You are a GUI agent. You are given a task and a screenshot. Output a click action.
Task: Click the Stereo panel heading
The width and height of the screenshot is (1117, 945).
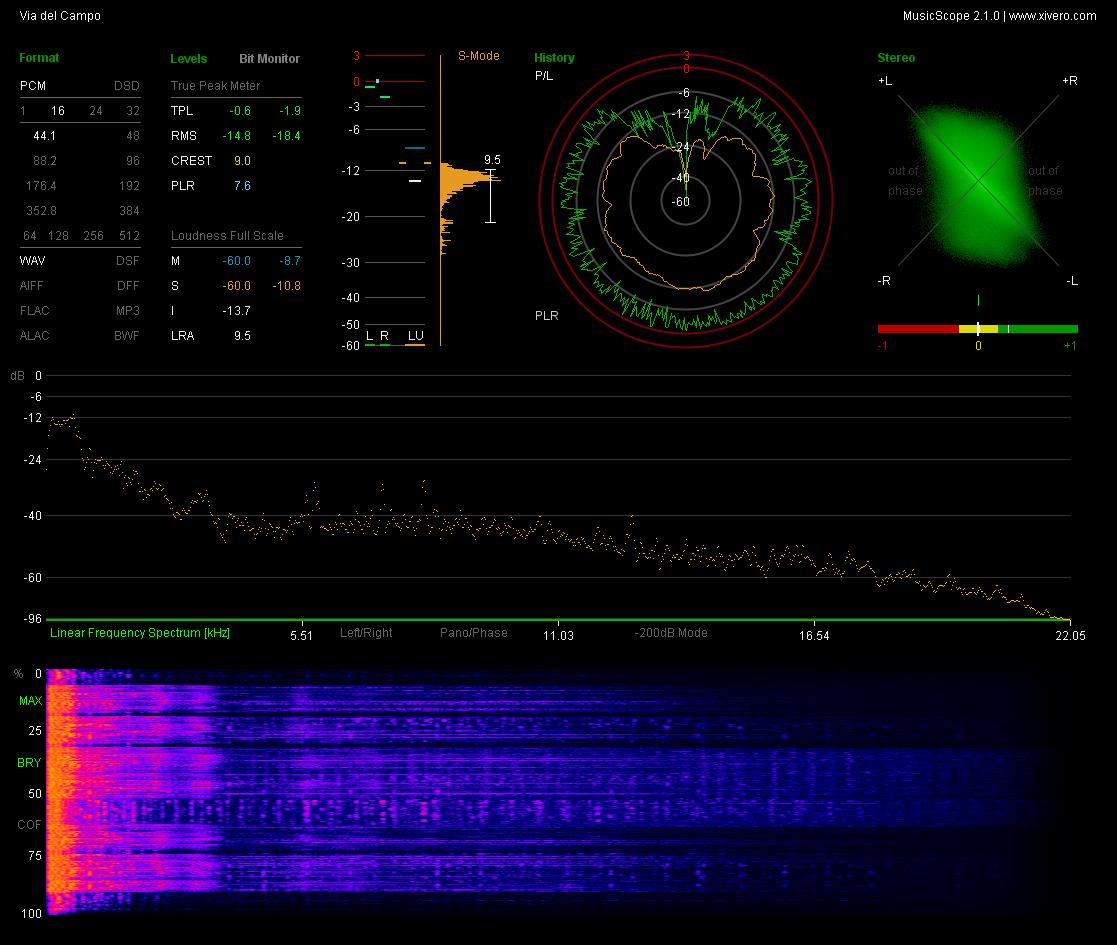895,58
